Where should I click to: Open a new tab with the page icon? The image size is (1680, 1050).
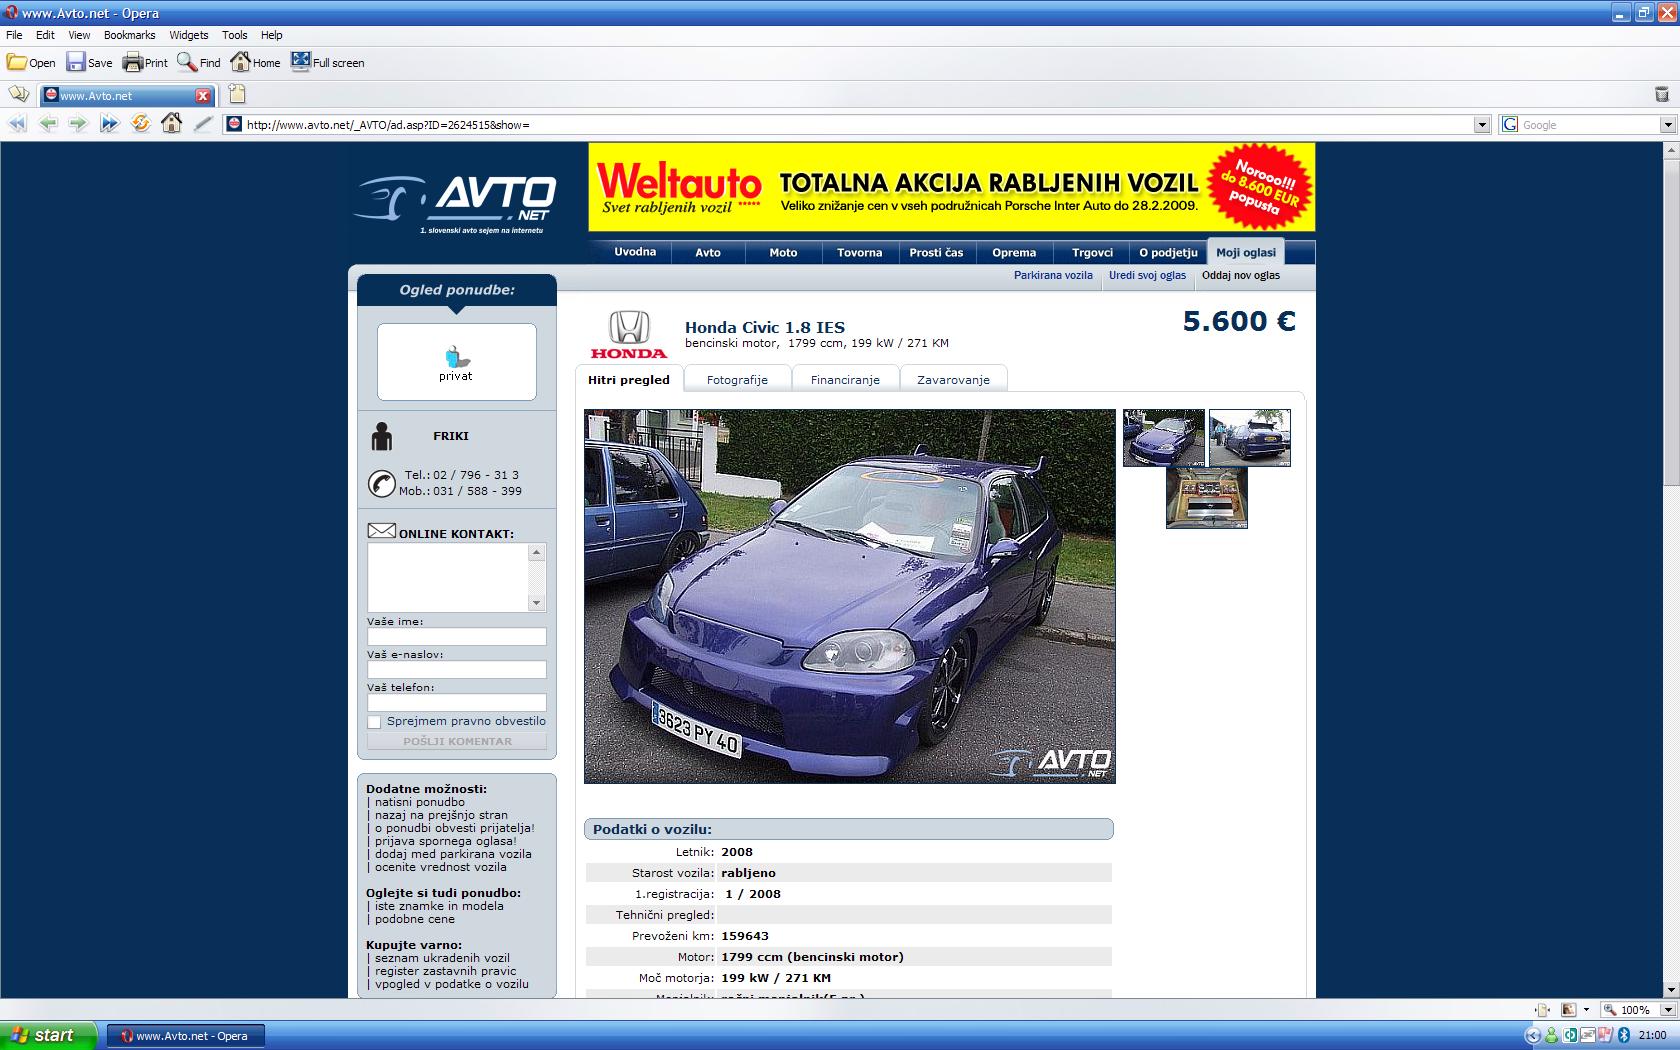237,95
